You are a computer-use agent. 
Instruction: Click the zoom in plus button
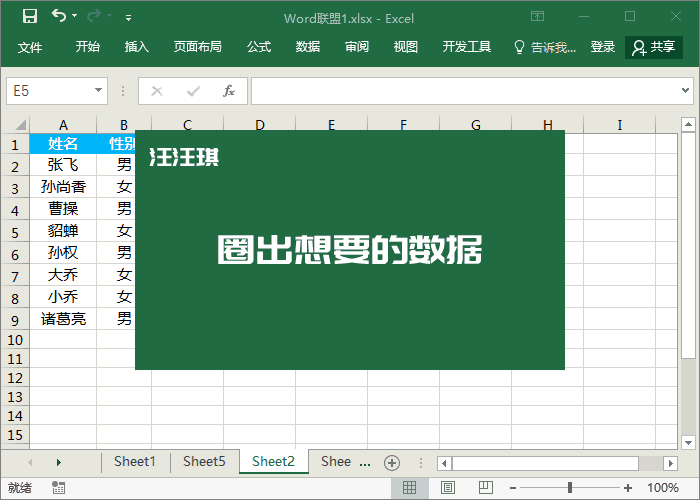coord(628,488)
